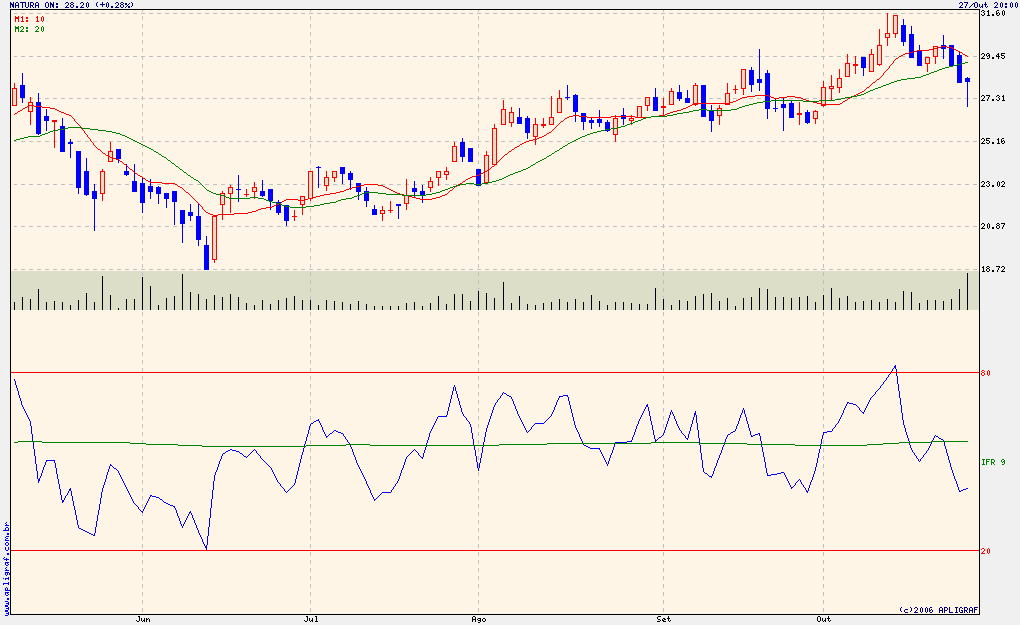The image size is (1020, 625).
Task: Click the NATURA ON: 28.20 title text
Action: click(x=72, y=5)
